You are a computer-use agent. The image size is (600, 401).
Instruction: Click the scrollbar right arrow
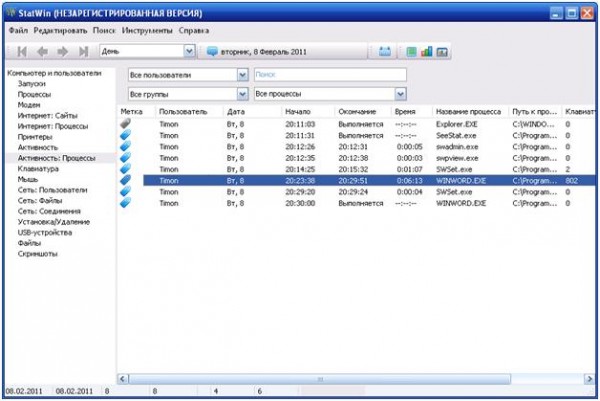click(589, 379)
